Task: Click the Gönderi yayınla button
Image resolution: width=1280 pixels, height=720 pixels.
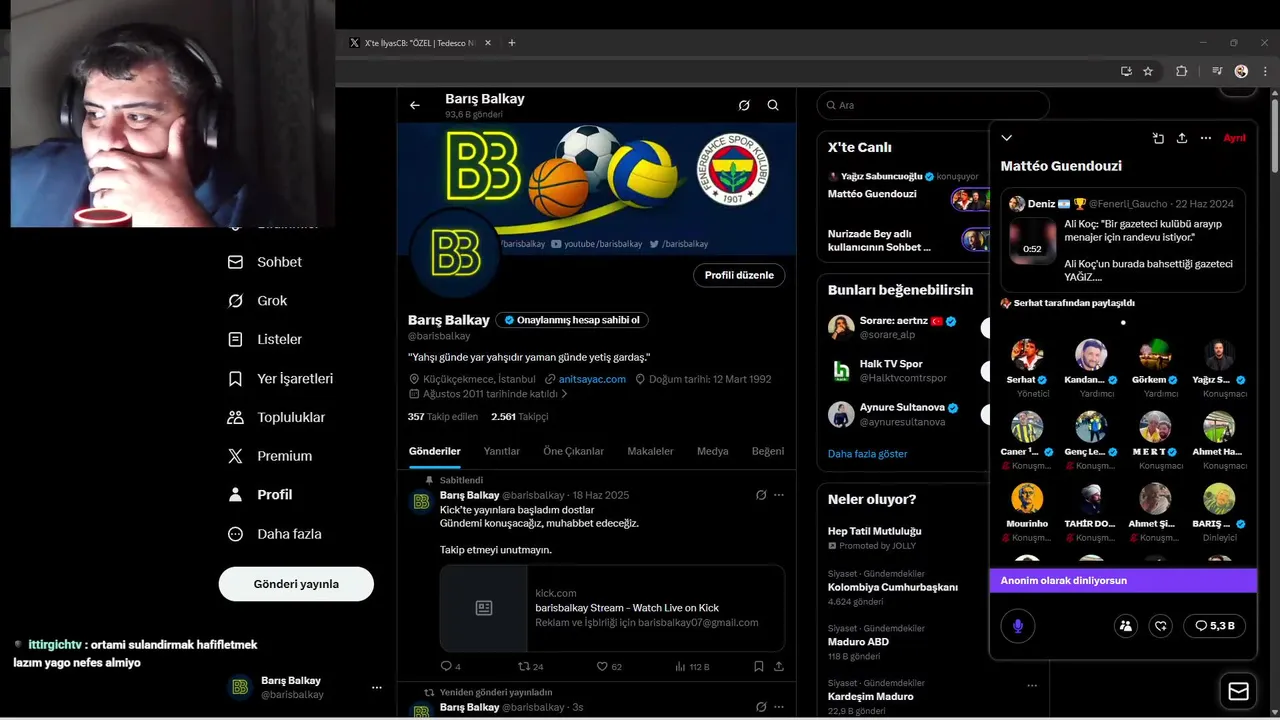Action: point(296,584)
